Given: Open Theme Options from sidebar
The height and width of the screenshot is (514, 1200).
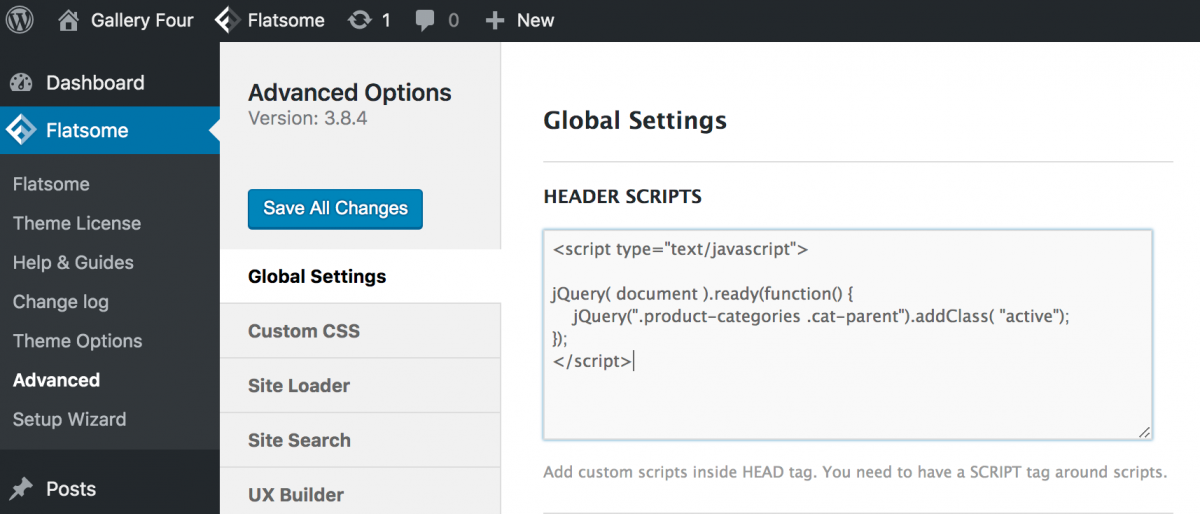Looking at the screenshot, I should [77, 341].
